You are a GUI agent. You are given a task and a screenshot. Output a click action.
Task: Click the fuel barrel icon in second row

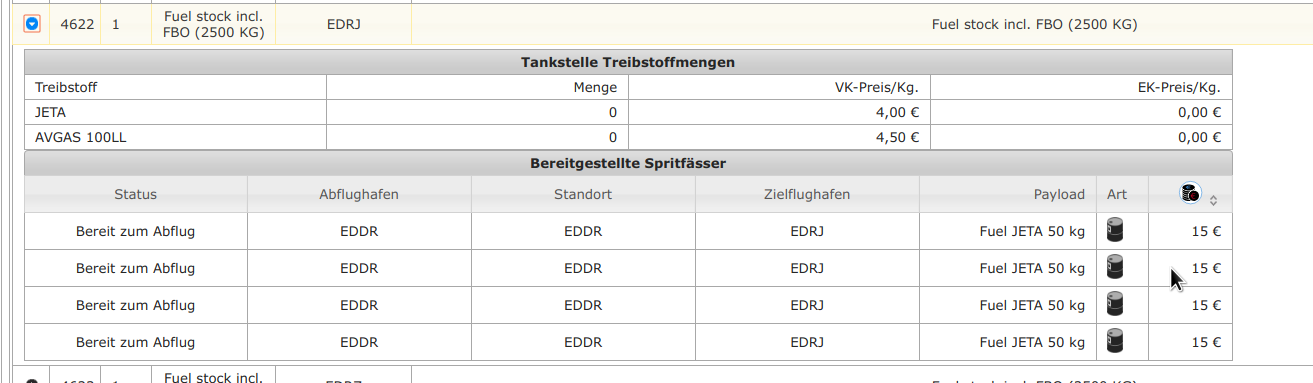pos(1116,268)
